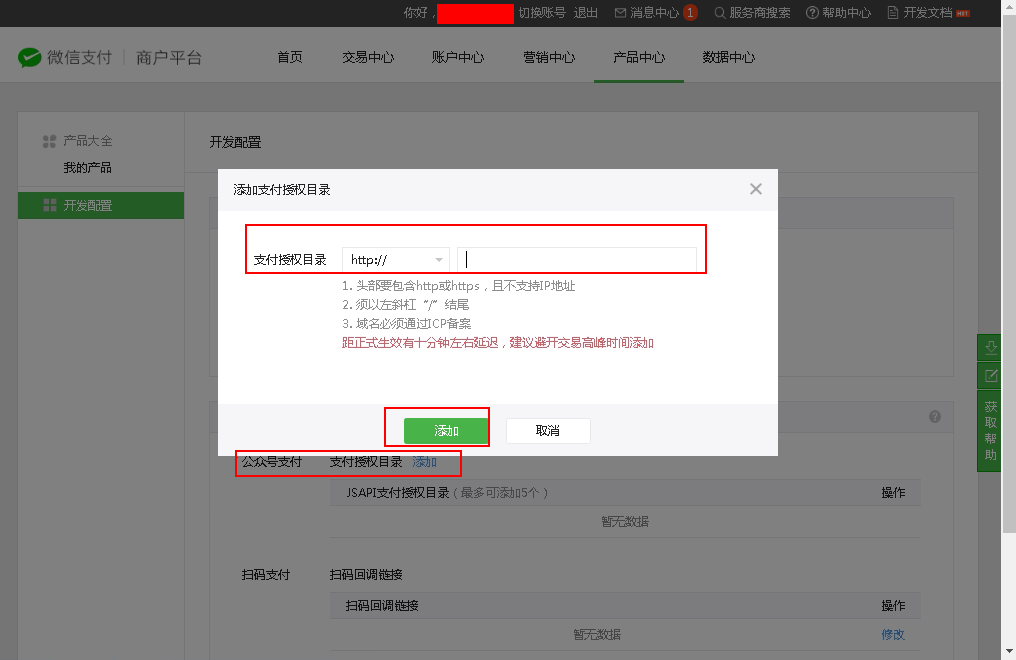Click the 支付授权目录 URL input field
The height and width of the screenshot is (660, 1016).
(577, 260)
